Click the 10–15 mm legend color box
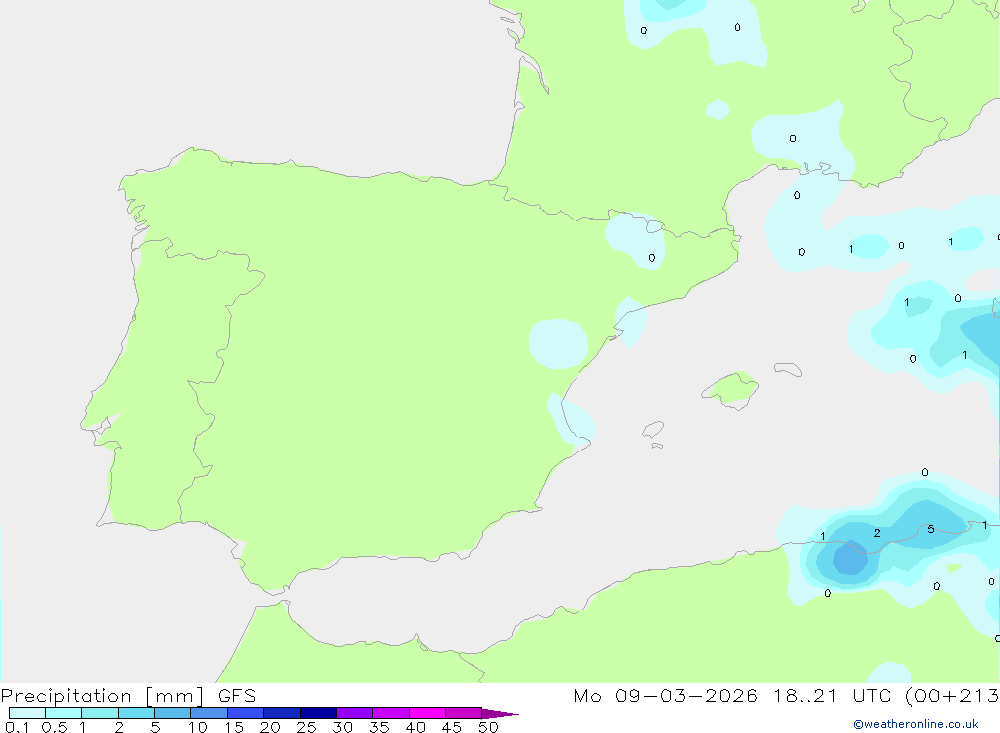Image resolution: width=1000 pixels, height=733 pixels. 209,713
